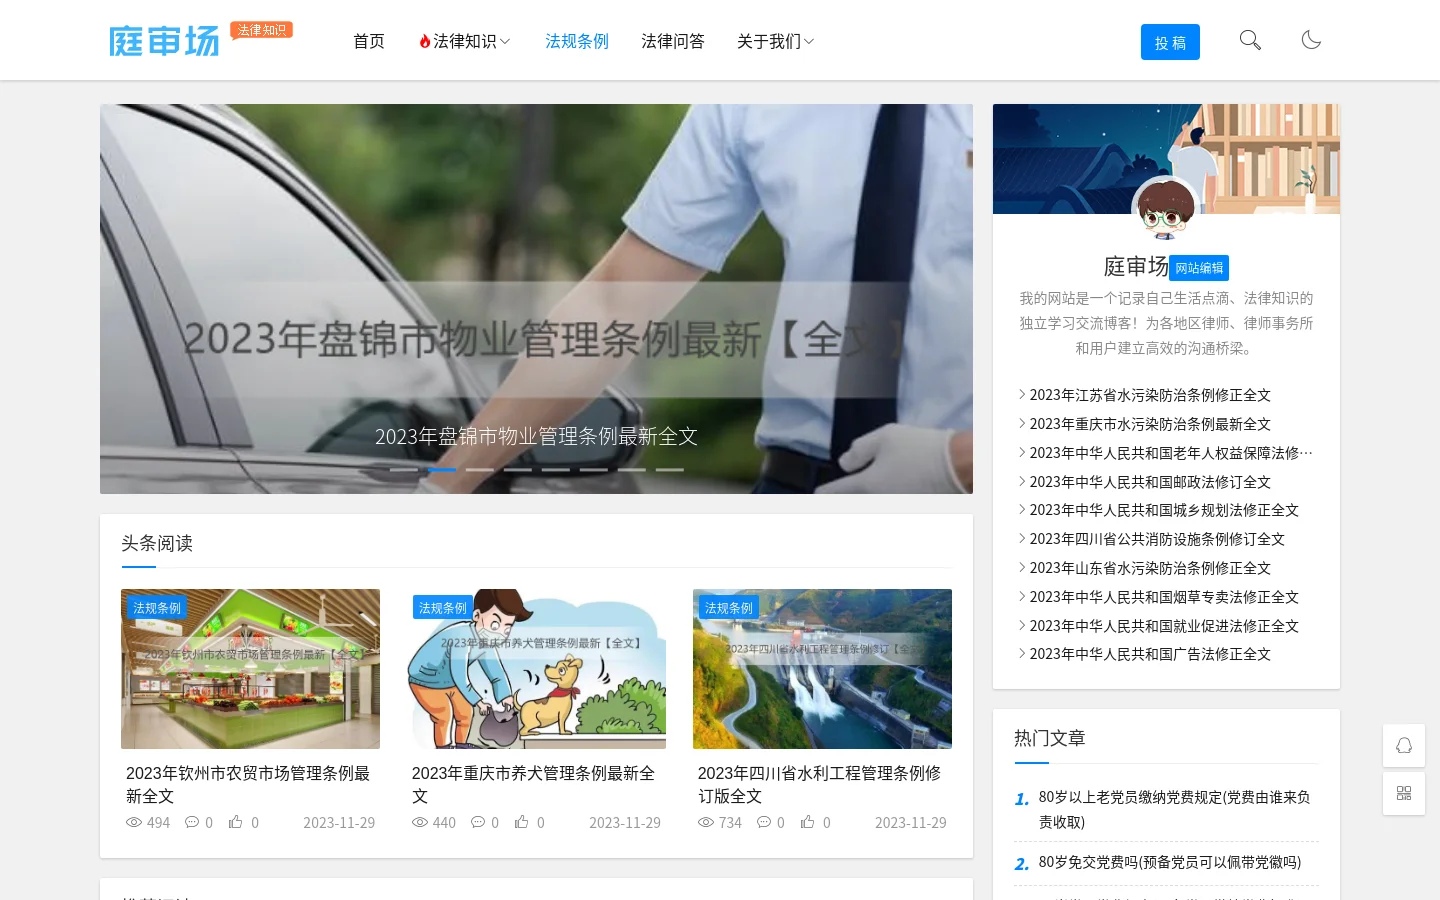The height and width of the screenshot is (900, 1440).
Task: Open sidebar link 中华人民共和国邮政法修订全文
Action: tap(1150, 482)
